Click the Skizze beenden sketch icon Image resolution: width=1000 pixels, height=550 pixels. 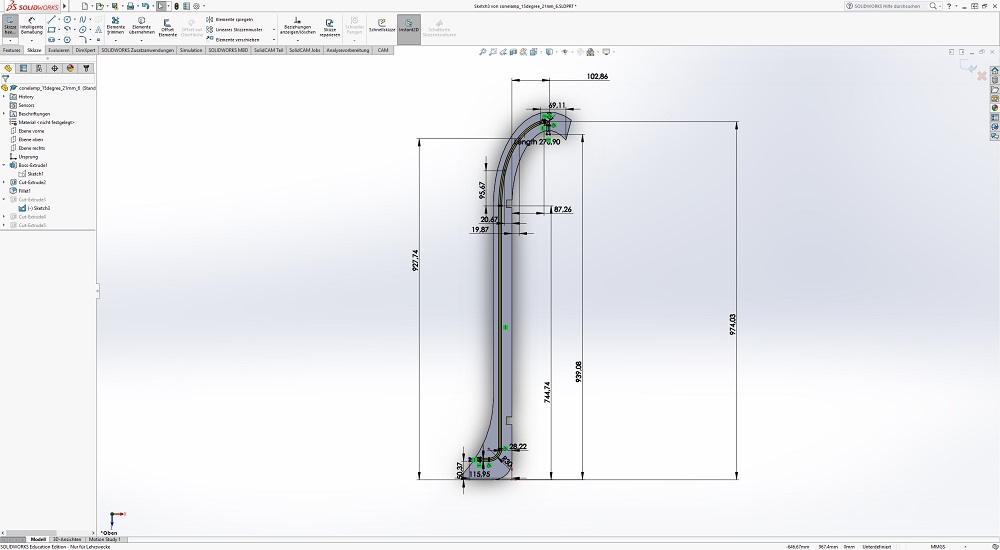click(10, 26)
